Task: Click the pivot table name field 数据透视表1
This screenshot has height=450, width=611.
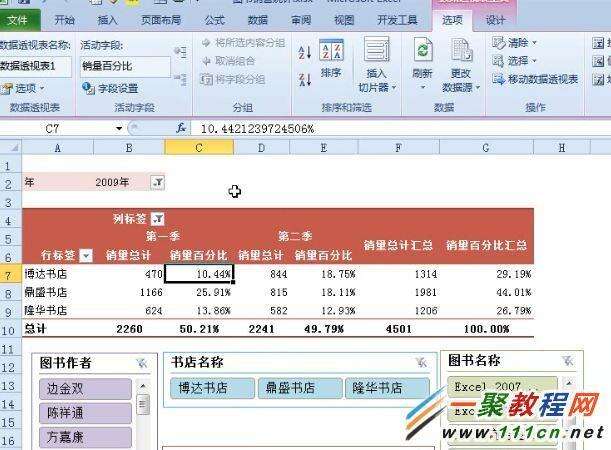Action: click(x=35, y=66)
